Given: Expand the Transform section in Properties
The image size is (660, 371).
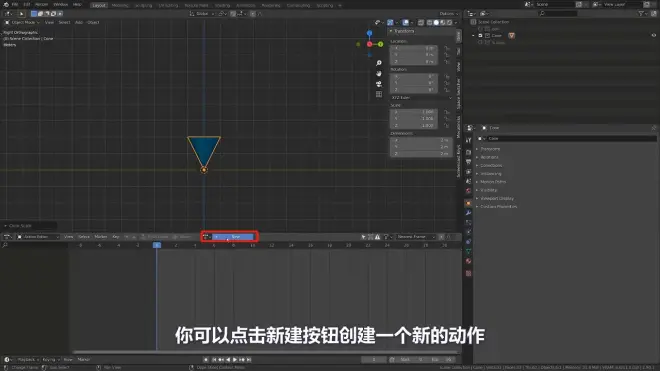Looking at the screenshot, I should [x=490, y=149].
